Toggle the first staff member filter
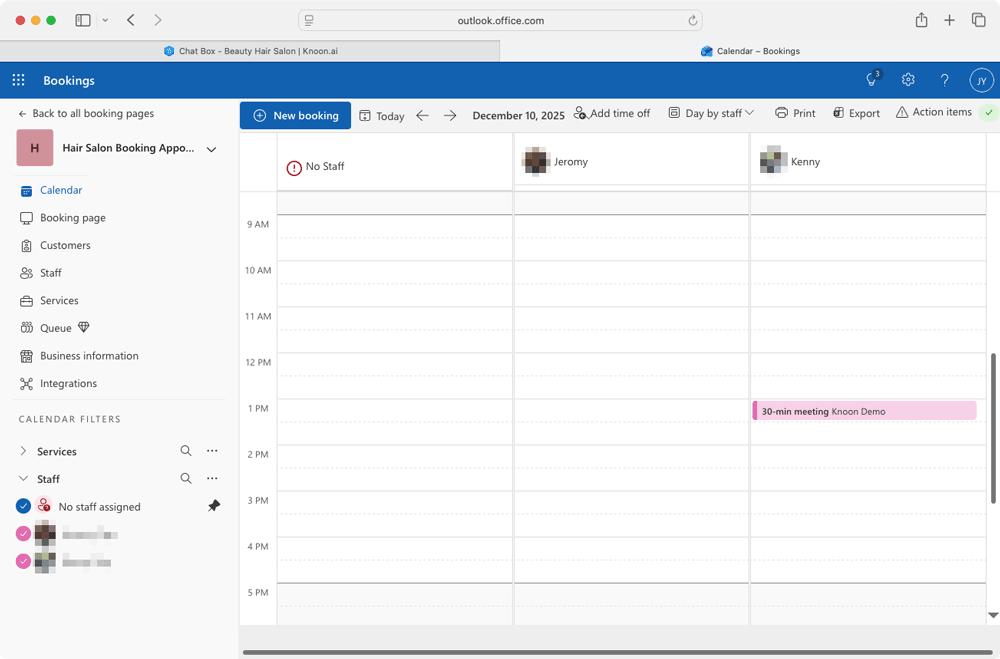This screenshot has height=659, width=1000. [22, 533]
